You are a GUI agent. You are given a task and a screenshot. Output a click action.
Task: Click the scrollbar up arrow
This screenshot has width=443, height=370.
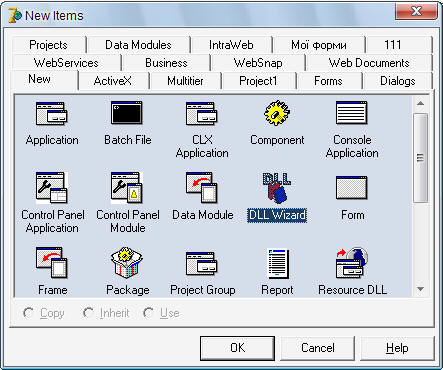tap(421, 104)
